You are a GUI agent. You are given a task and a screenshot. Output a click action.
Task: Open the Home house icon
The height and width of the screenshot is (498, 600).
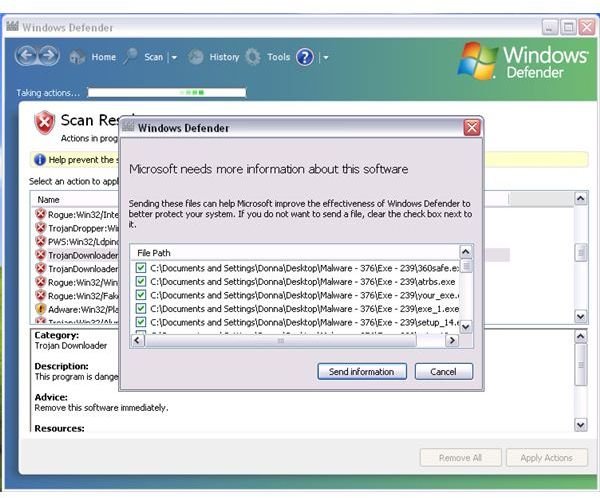77,57
